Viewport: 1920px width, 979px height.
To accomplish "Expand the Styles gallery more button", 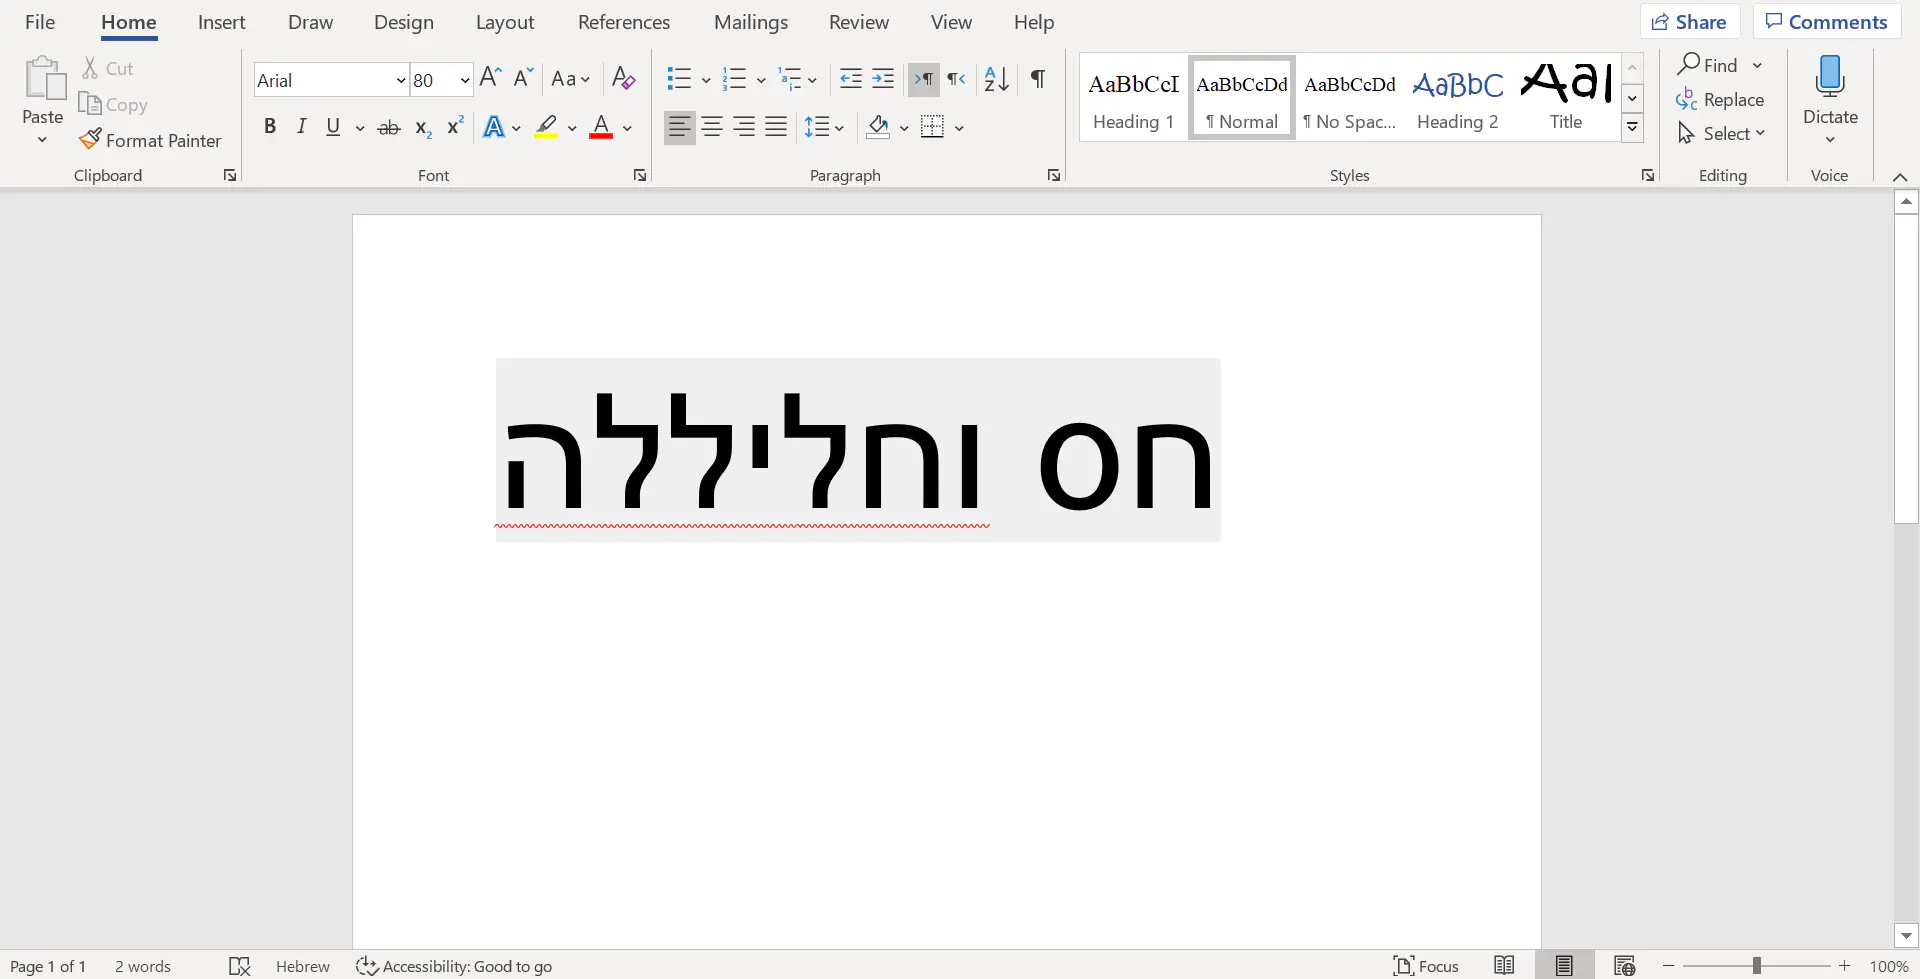I will pos(1632,127).
